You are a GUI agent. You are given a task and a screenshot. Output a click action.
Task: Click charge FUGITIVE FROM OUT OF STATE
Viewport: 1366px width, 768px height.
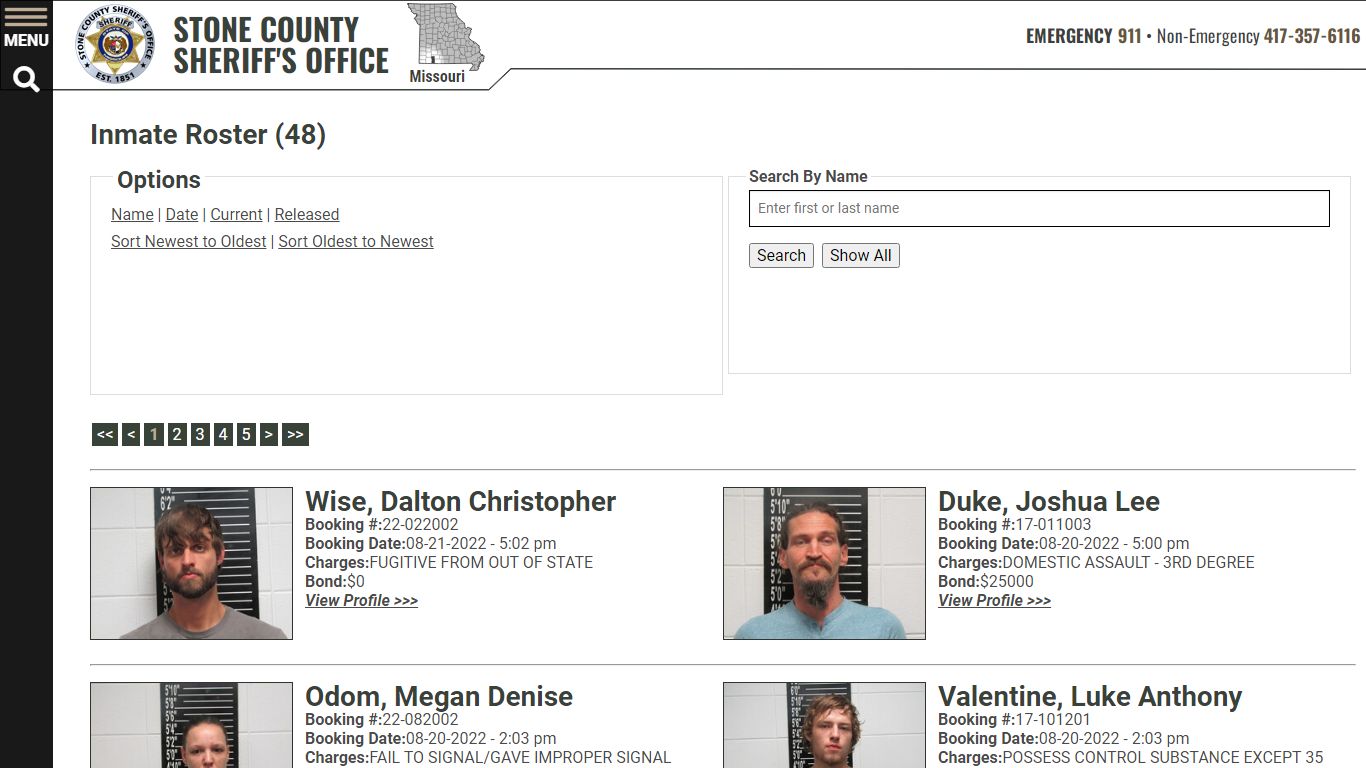click(x=481, y=562)
